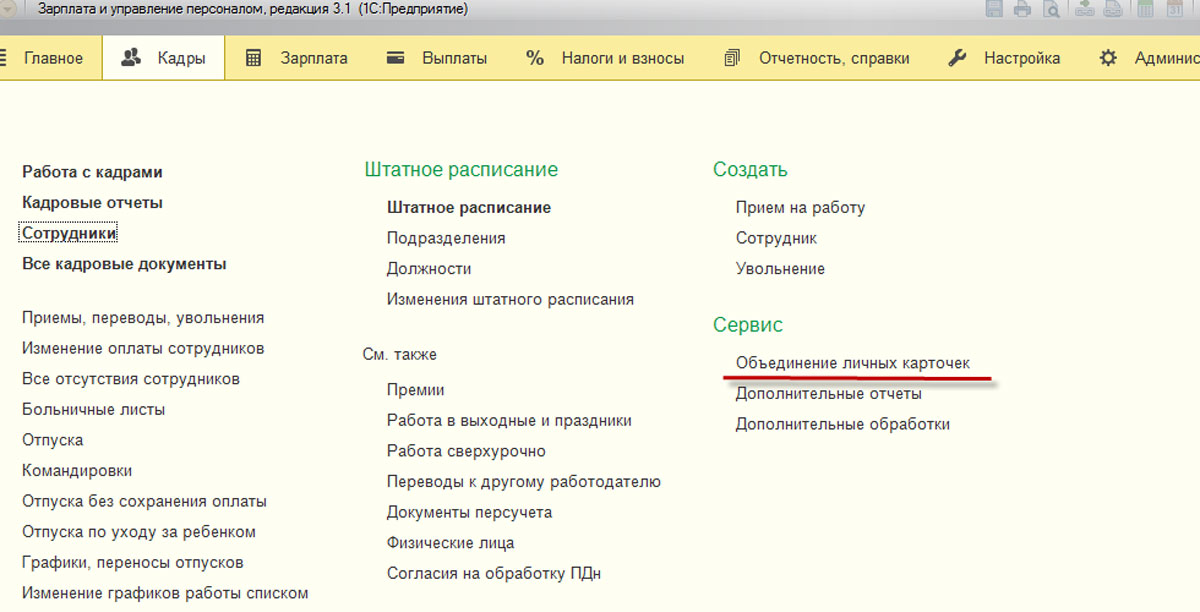The height and width of the screenshot is (612, 1200).
Task: Open Дополнительные обработки under Сервис
Action: click(842, 424)
